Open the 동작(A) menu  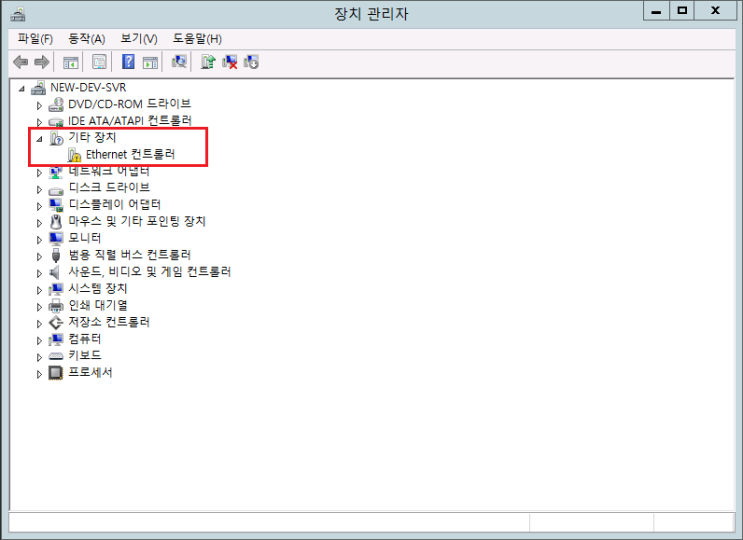coord(86,39)
